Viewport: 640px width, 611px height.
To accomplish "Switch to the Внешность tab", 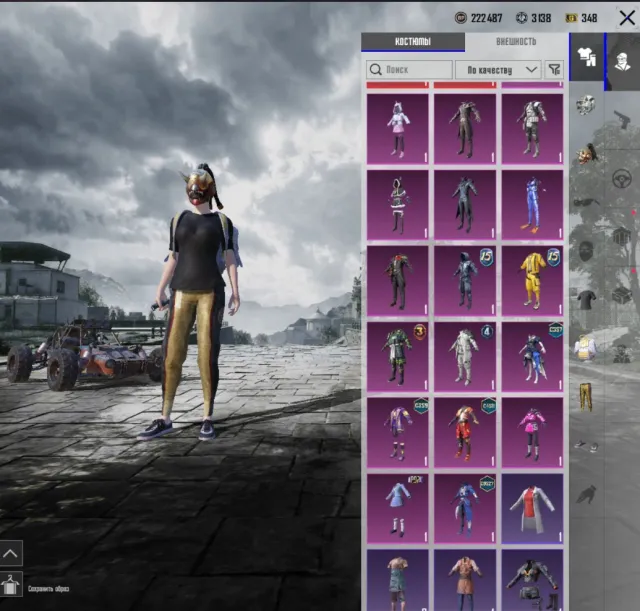I will (x=516, y=42).
